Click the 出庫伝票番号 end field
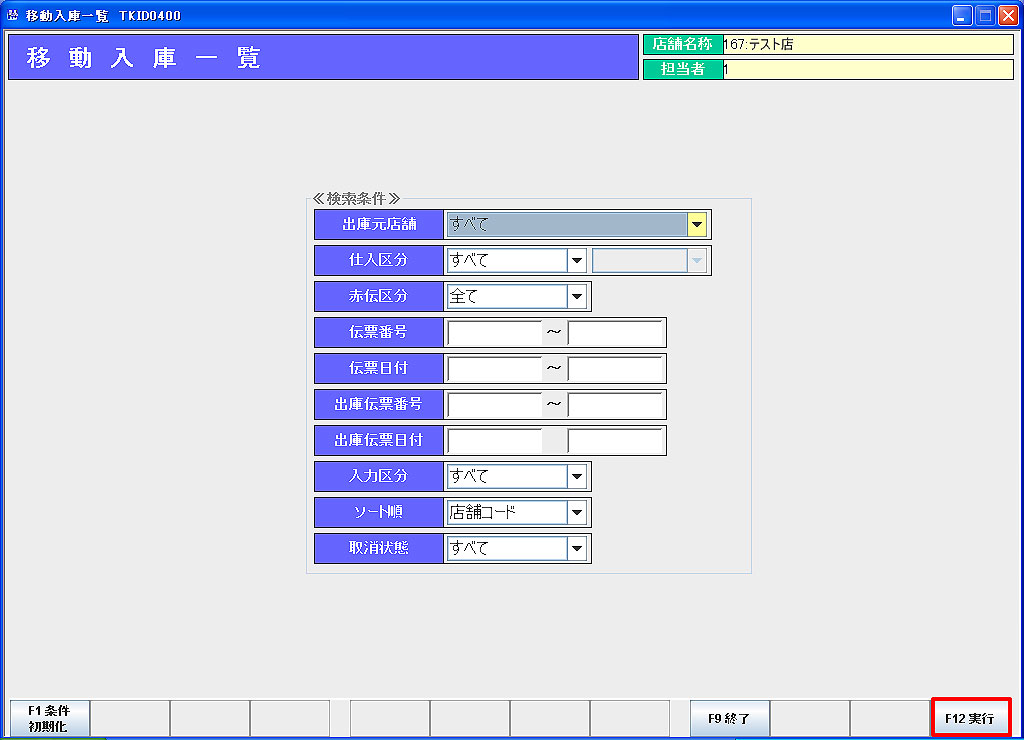 [615, 405]
